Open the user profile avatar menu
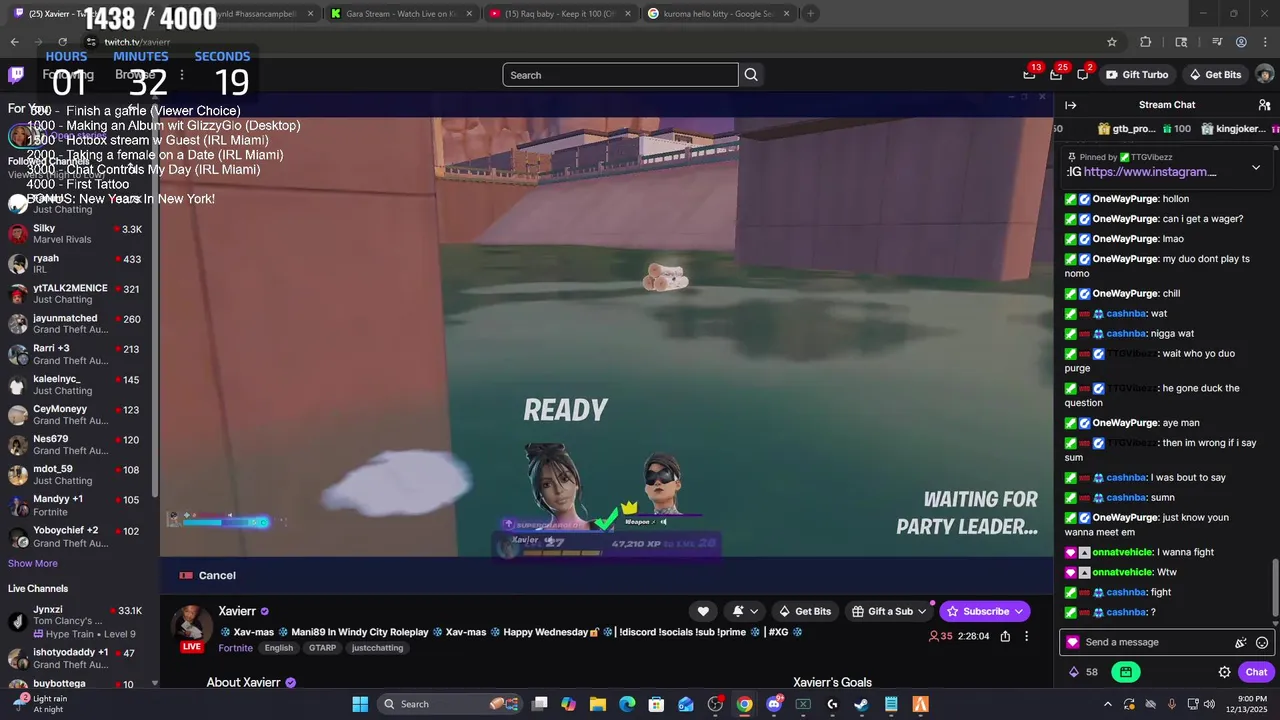The width and height of the screenshot is (1280, 720). (1265, 75)
